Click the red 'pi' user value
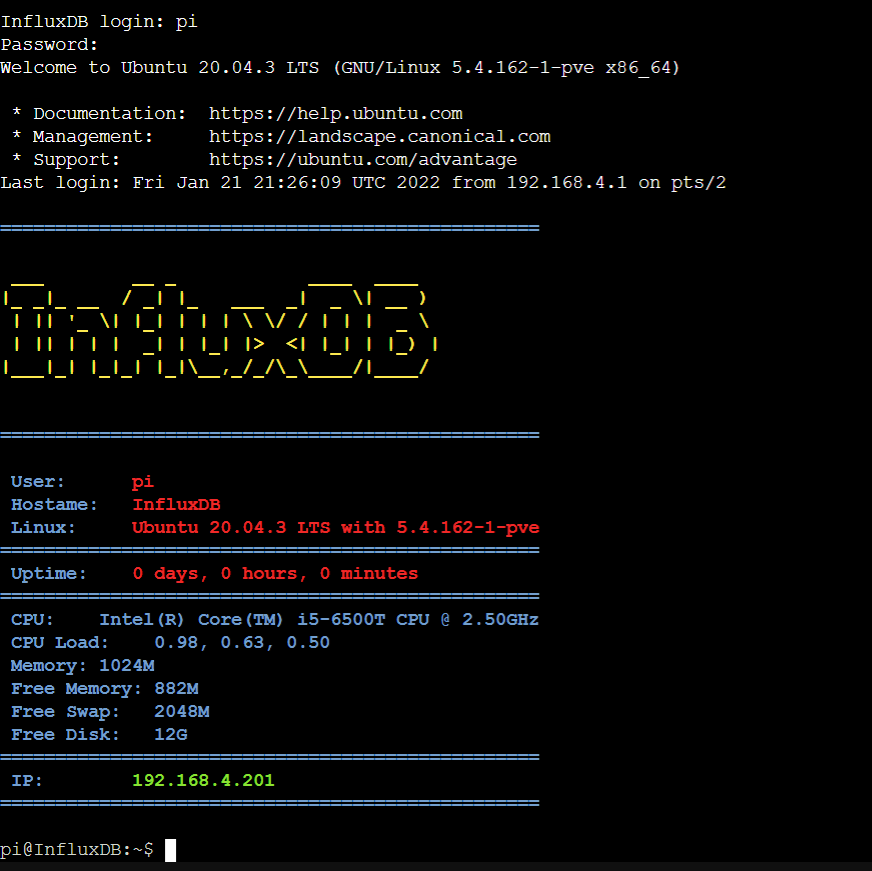 click(x=142, y=482)
